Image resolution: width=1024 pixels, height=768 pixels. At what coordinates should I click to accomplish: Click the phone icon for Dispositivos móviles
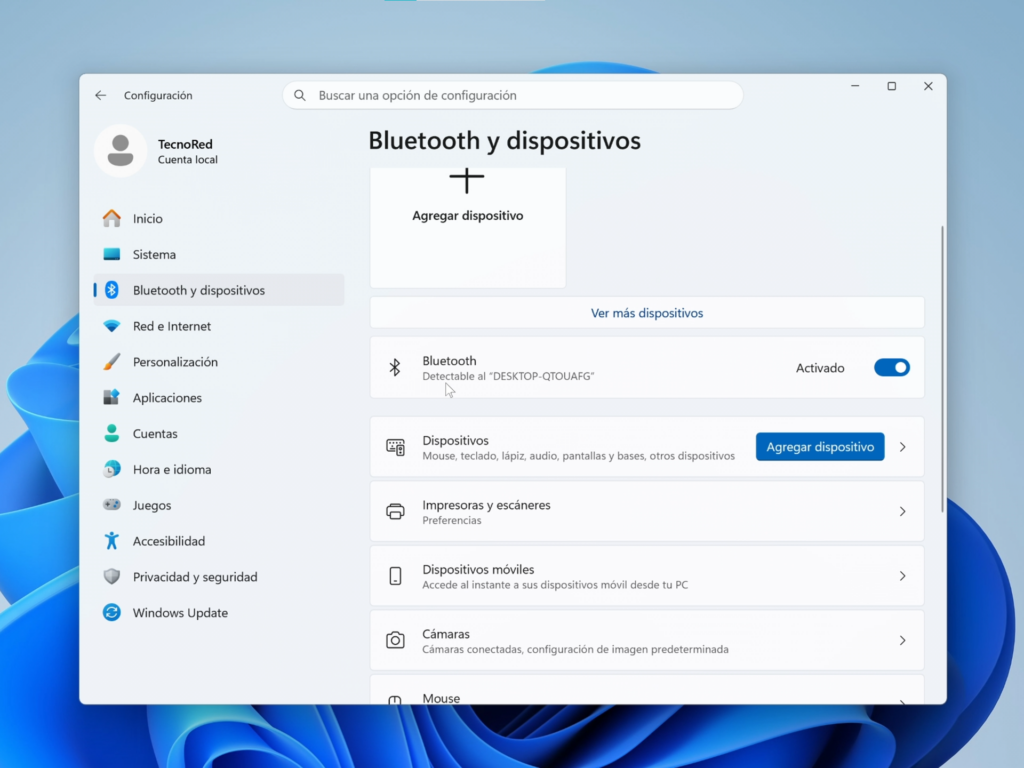coord(395,576)
